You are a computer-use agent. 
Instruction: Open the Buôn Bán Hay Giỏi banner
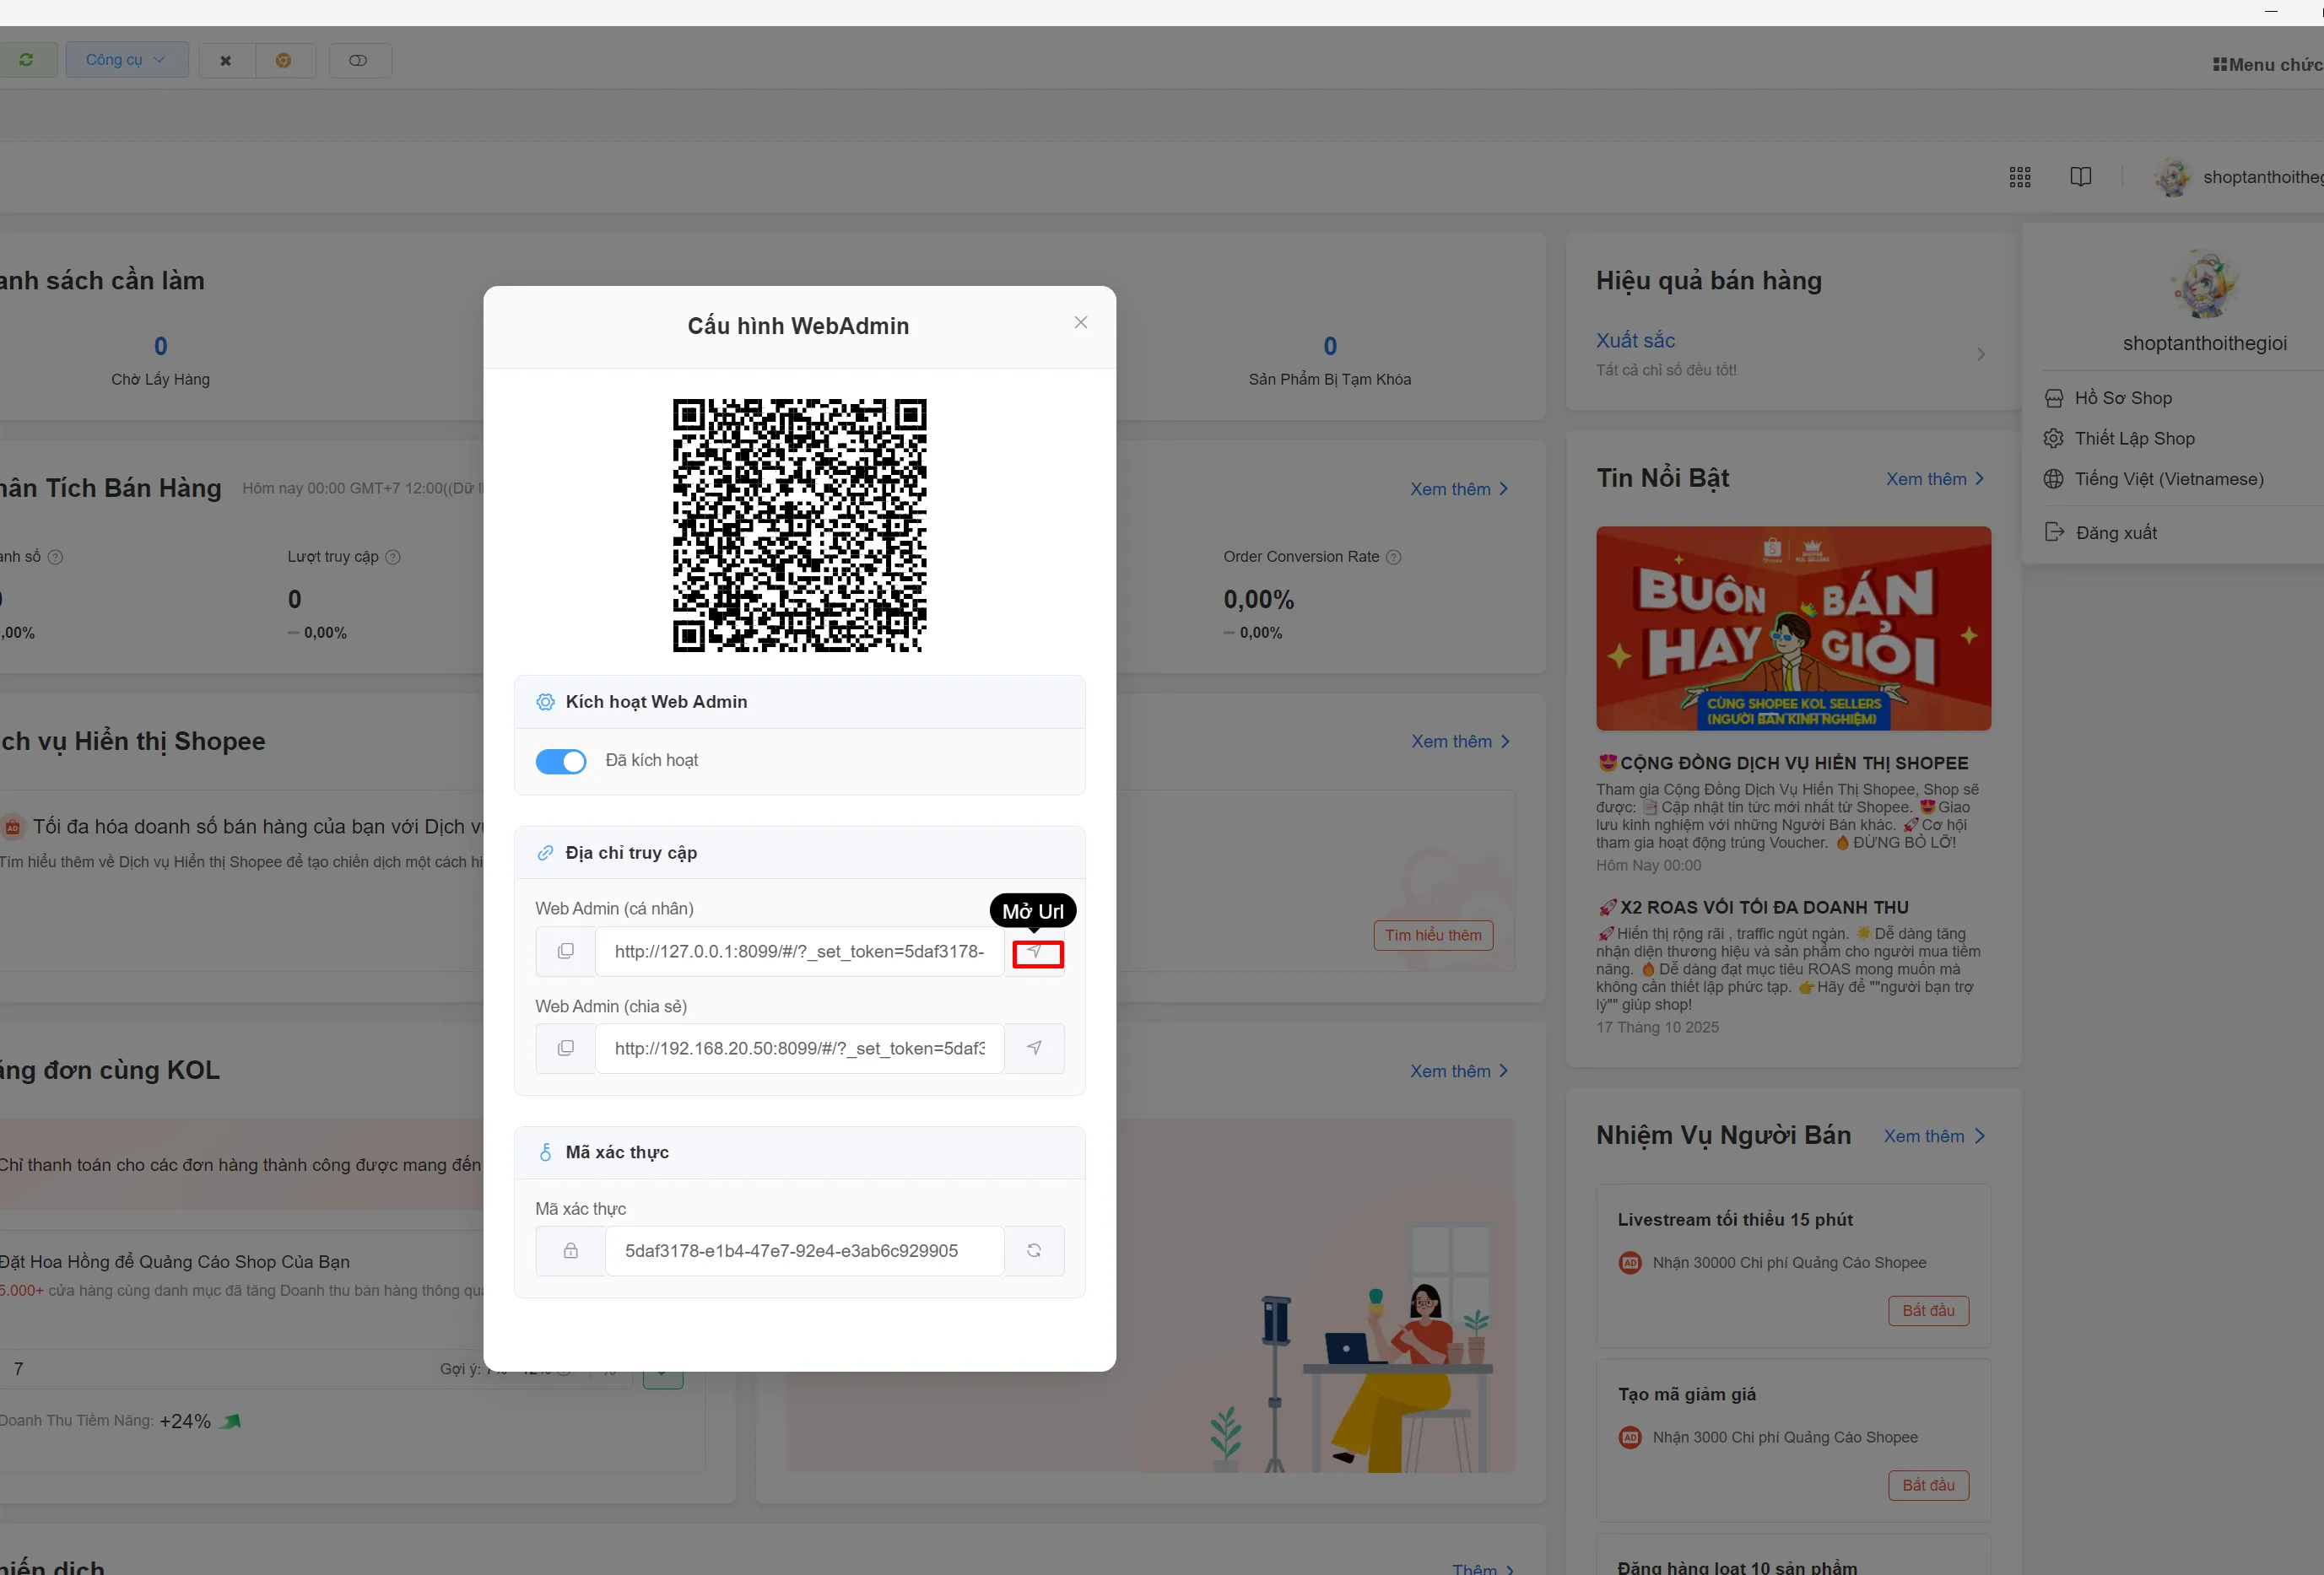[x=1793, y=628]
